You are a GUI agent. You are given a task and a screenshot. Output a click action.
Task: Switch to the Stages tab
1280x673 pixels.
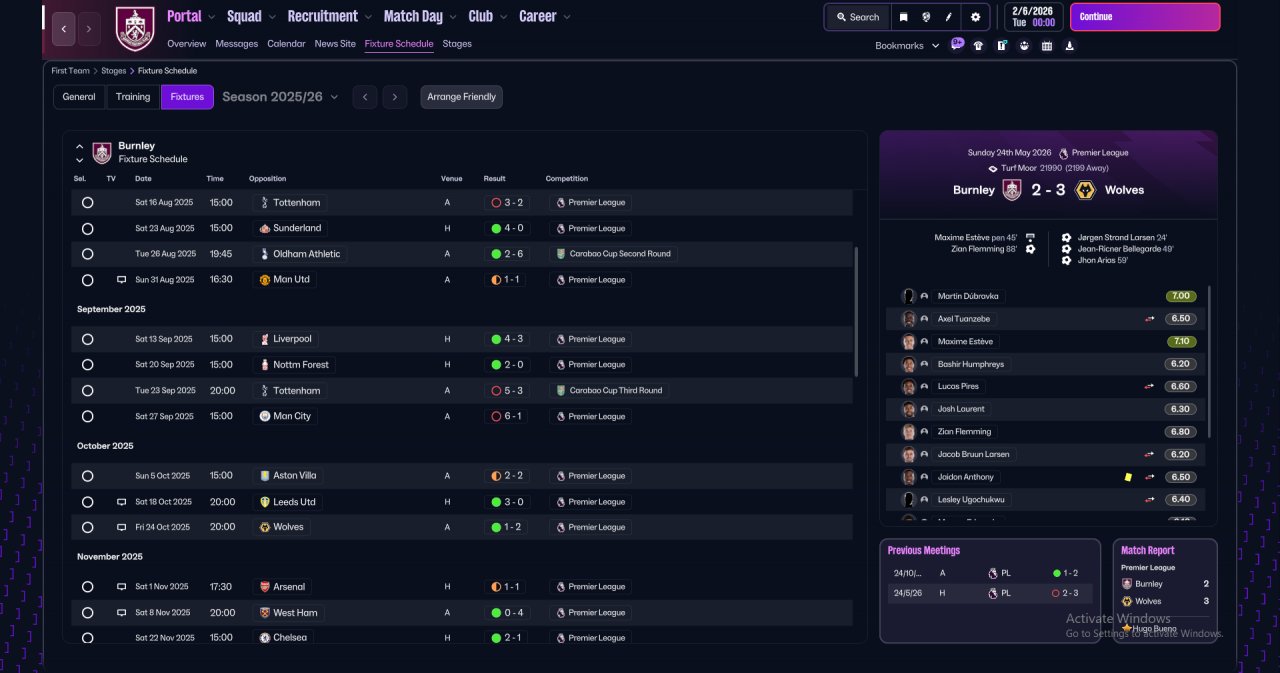(x=457, y=44)
